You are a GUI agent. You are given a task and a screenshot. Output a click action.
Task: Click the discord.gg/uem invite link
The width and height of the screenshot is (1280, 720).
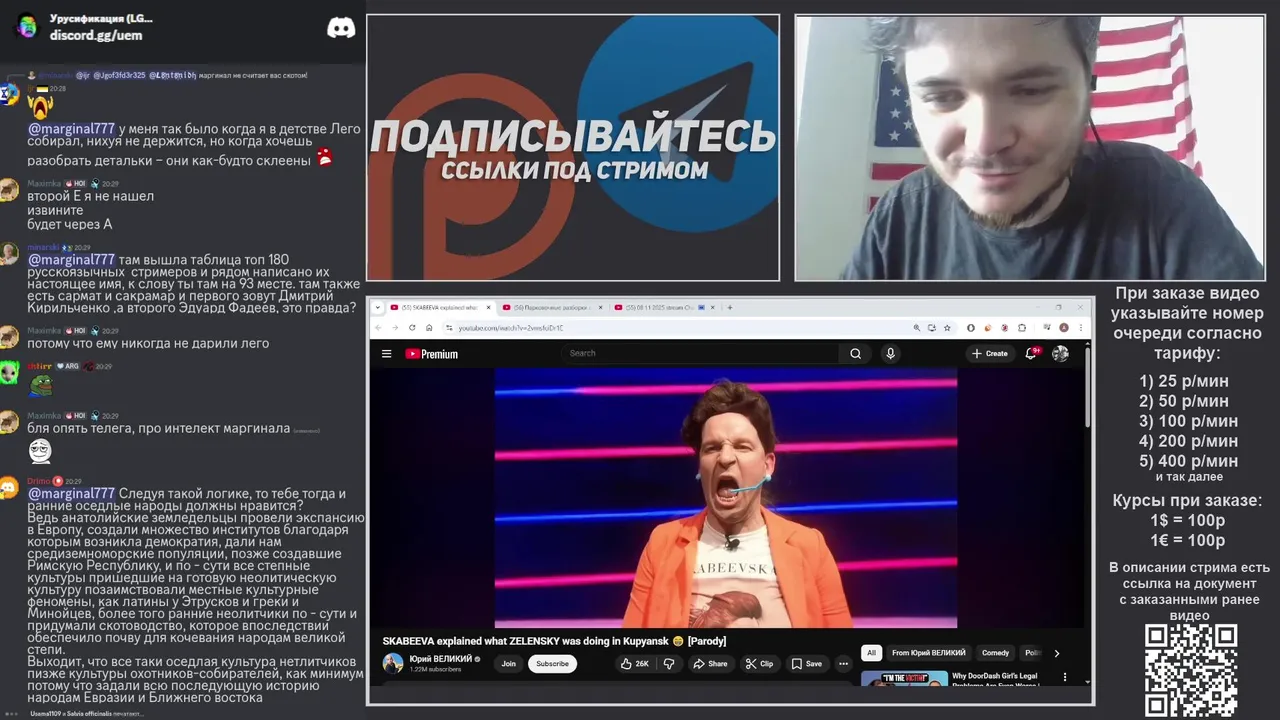pyautogui.click(x=96, y=35)
